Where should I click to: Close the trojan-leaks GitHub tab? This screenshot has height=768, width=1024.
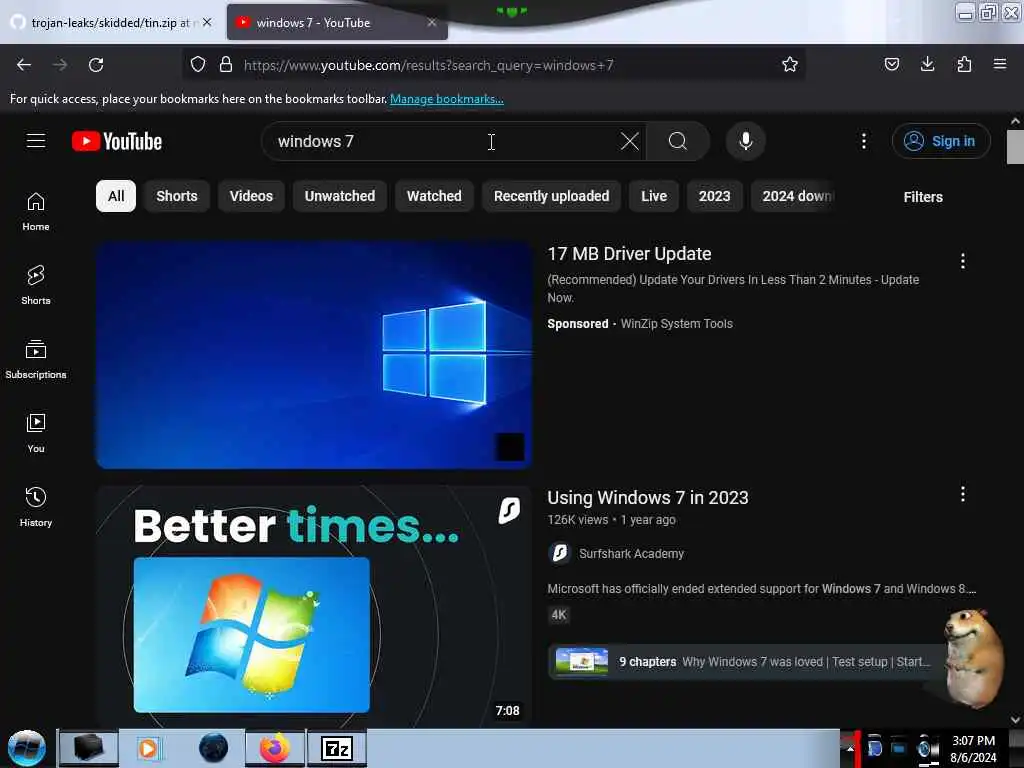tap(207, 22)
